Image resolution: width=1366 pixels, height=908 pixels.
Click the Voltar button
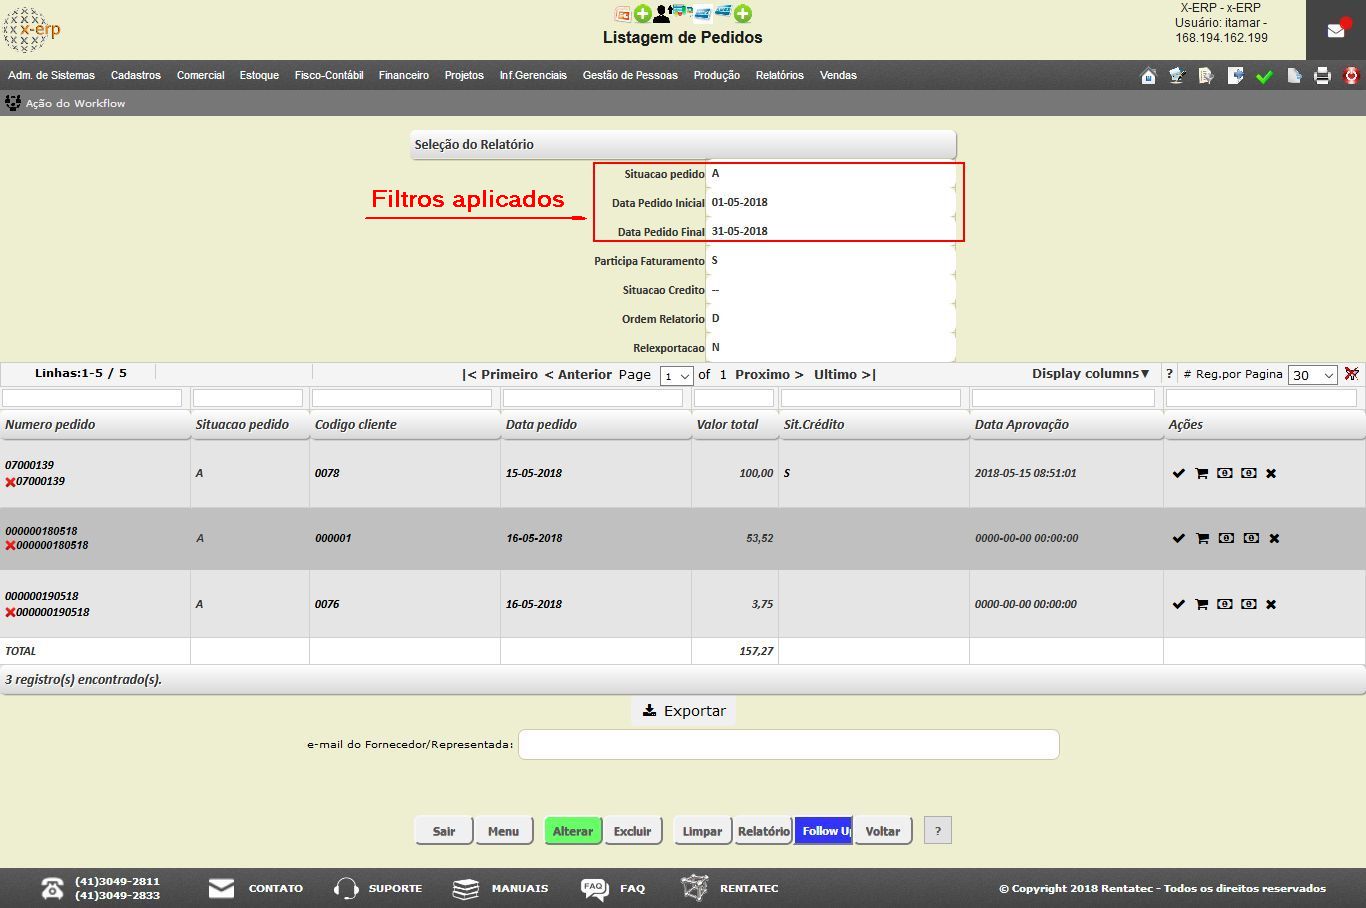coord(883,831)
